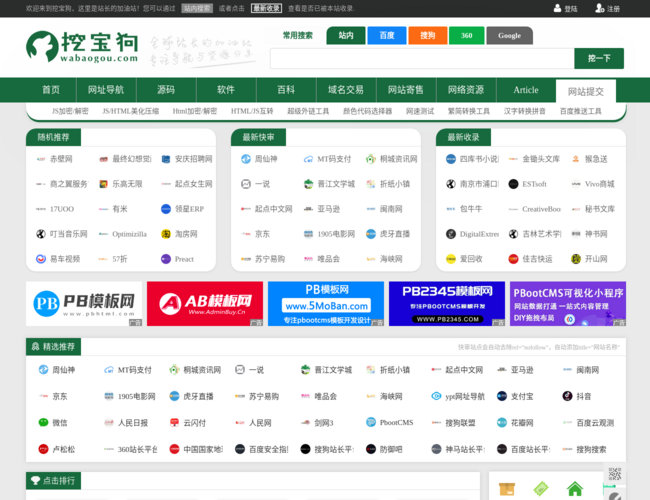Open Article in the main menu
The image size is (650, 500).
click(526, 90)
